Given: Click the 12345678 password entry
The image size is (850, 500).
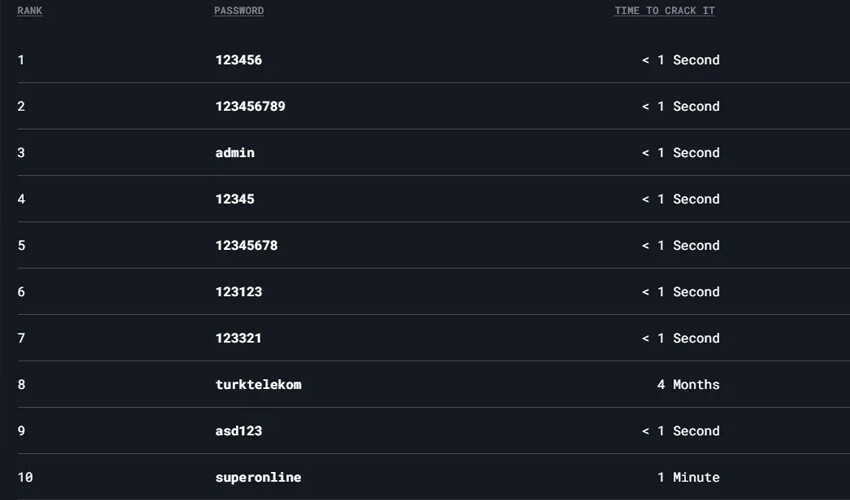Looking at the screenshot, I should click(x=246, y=245).
